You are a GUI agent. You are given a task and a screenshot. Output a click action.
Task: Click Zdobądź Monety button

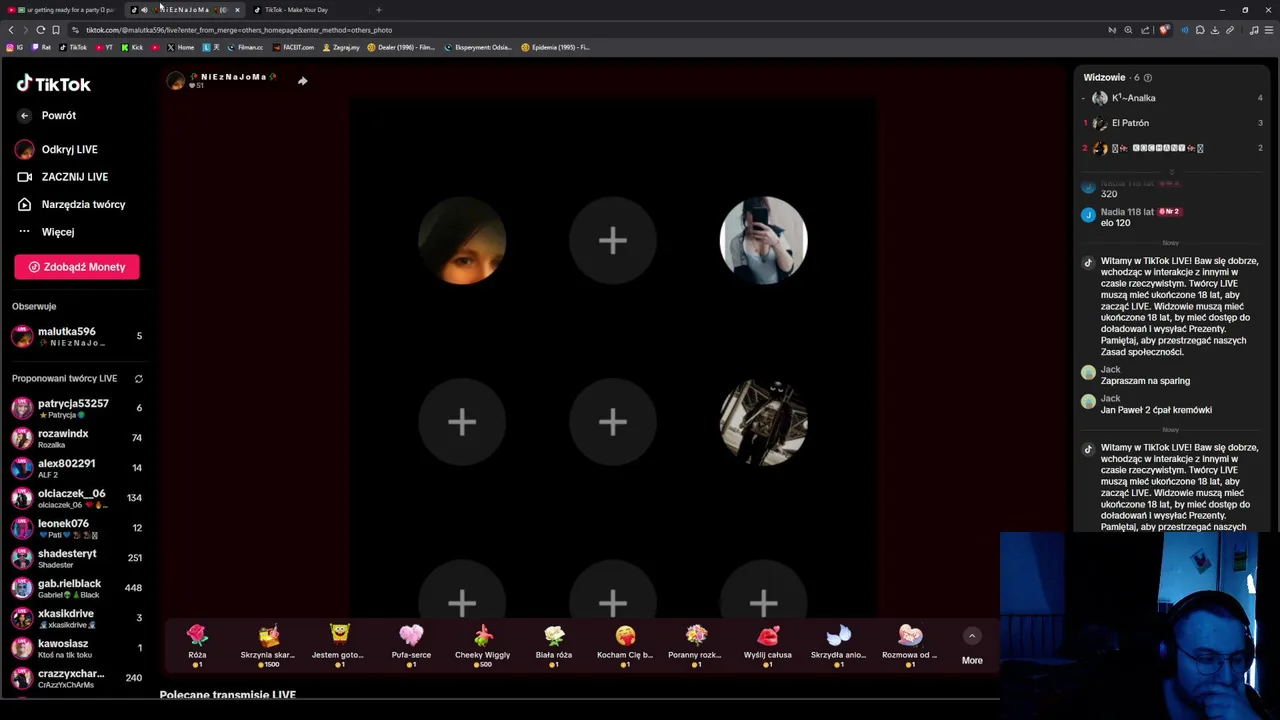(x=77, y=267)
